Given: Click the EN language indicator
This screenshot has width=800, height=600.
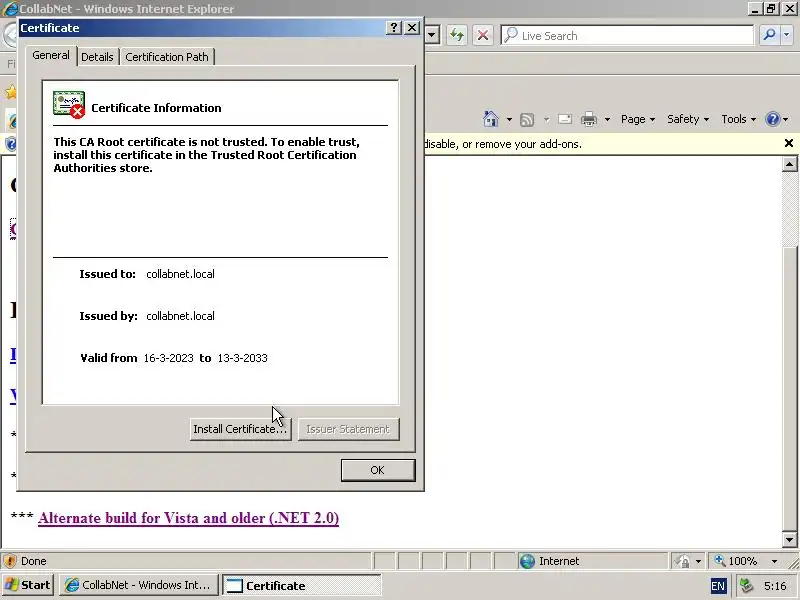Looking at the screenshot, I should click(717, 586).
